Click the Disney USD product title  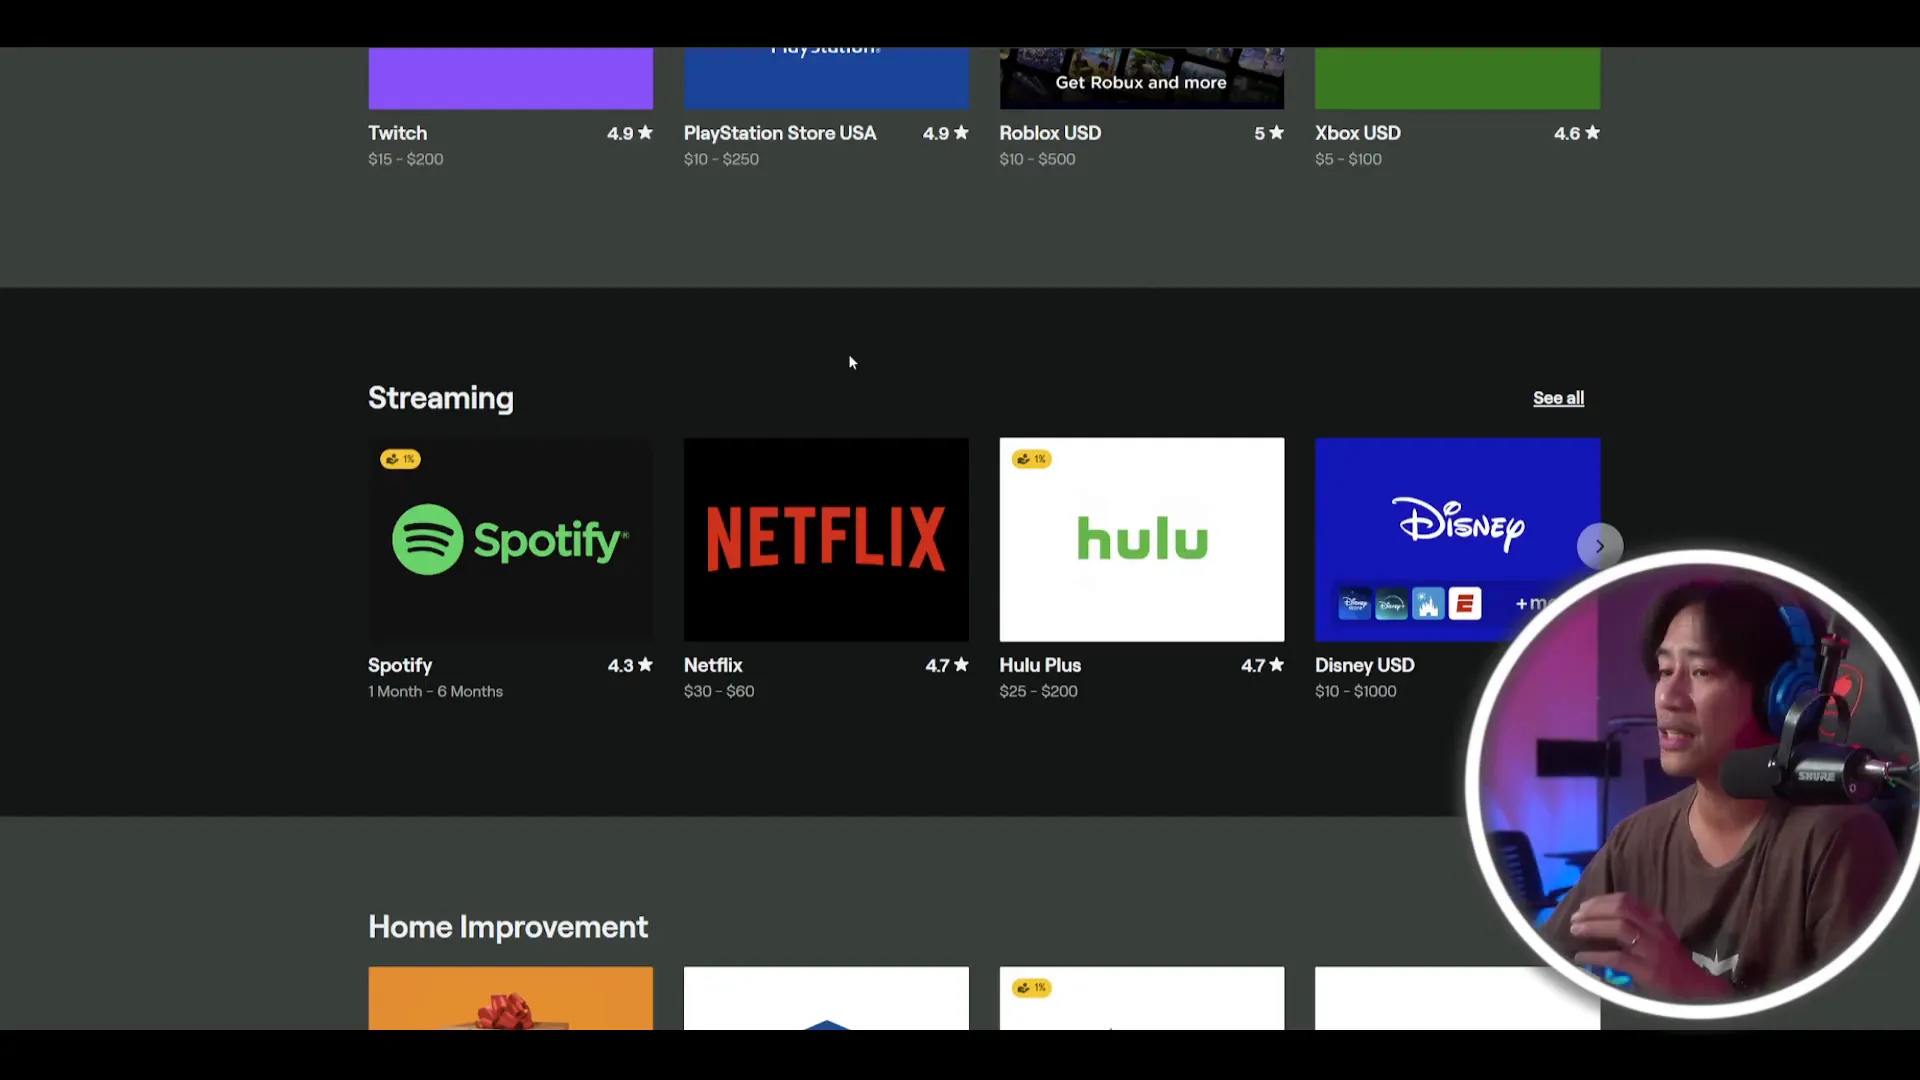(x=1364, y=665)
